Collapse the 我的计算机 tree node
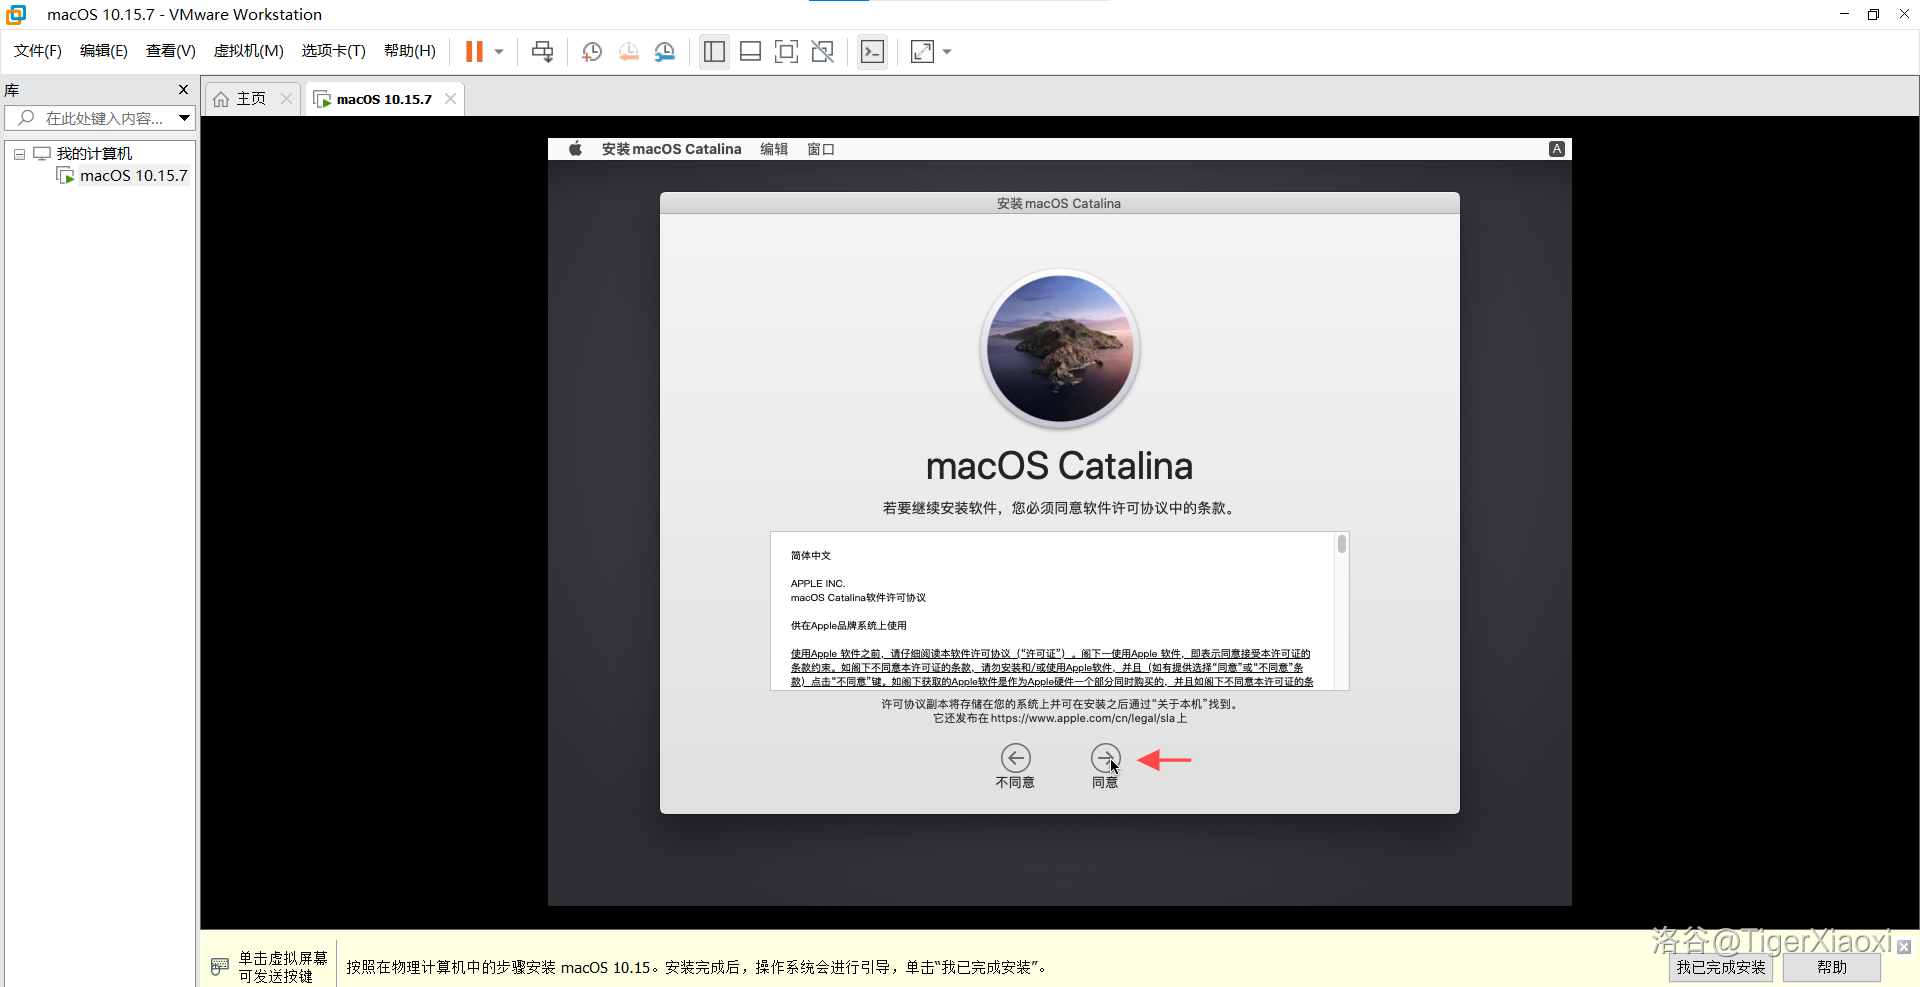Screen dimensions: 1920x987 19,154
